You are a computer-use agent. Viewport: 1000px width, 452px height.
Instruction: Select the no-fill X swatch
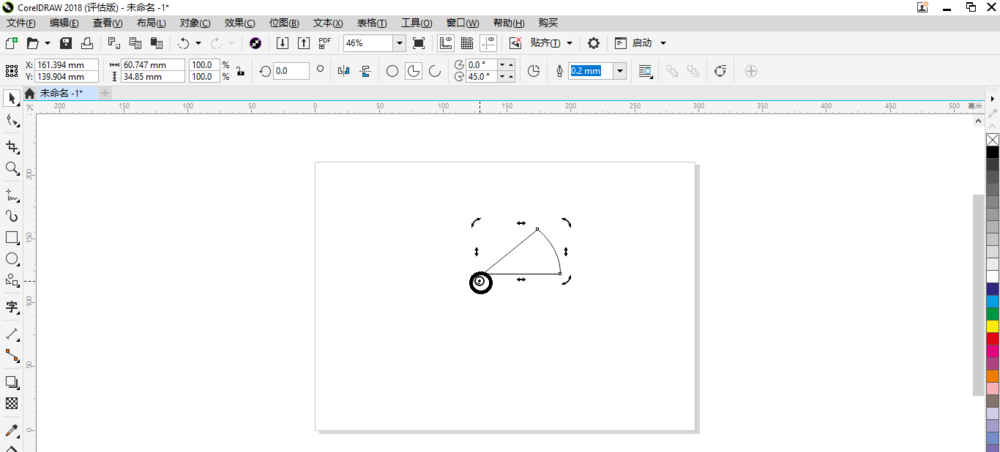[x=992, y=140]
